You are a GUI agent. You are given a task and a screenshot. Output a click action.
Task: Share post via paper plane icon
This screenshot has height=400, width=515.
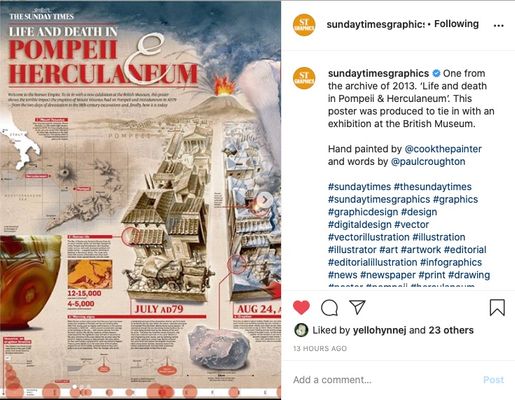[x=357, y=307]
